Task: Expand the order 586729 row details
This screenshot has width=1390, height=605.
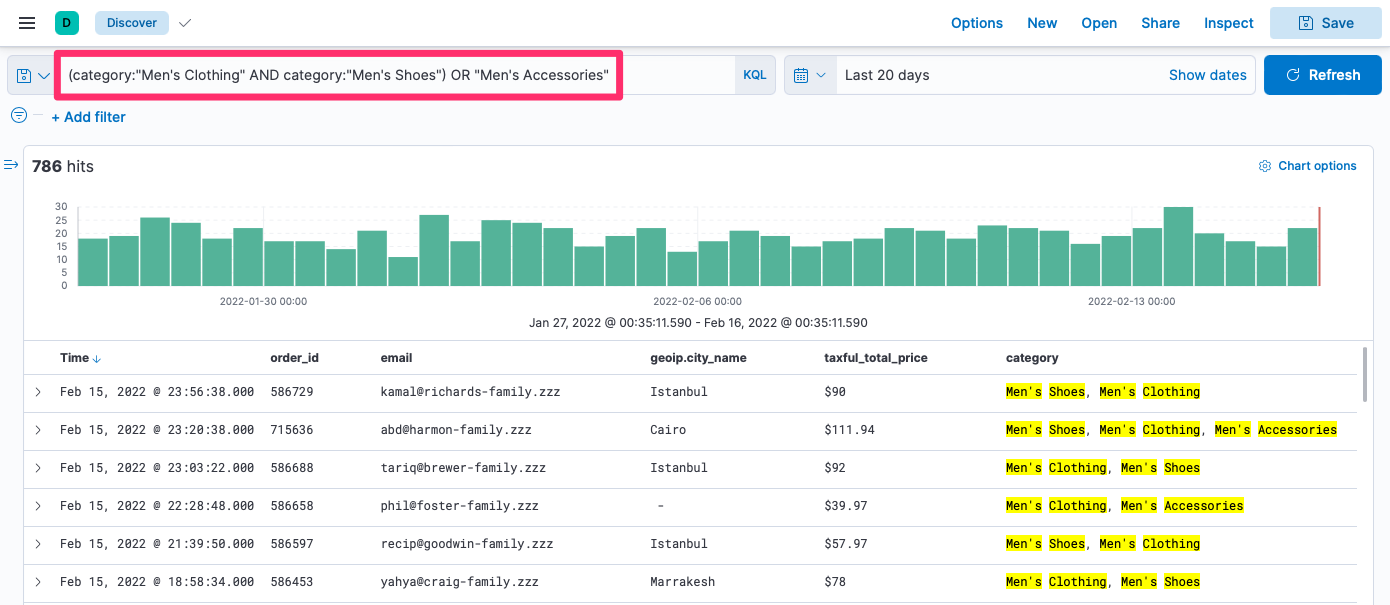Action: 38,392
